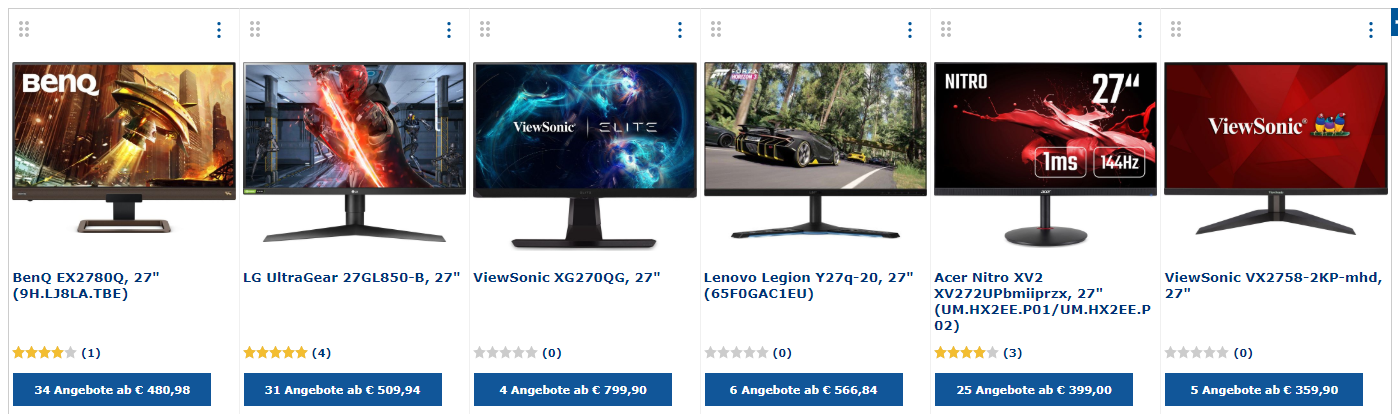The image size is (1398, 414).
Task: Click 31 Angebote ab € 509,94 button
Action: tap(342, 390)
